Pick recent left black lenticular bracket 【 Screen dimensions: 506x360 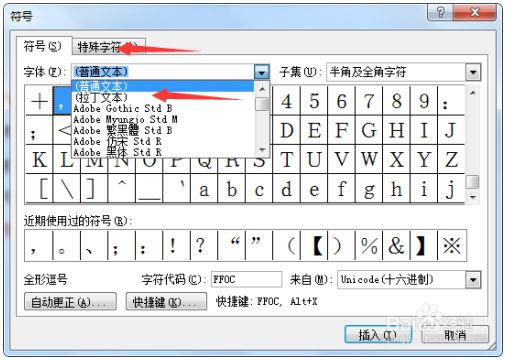[x=314, y=246]
